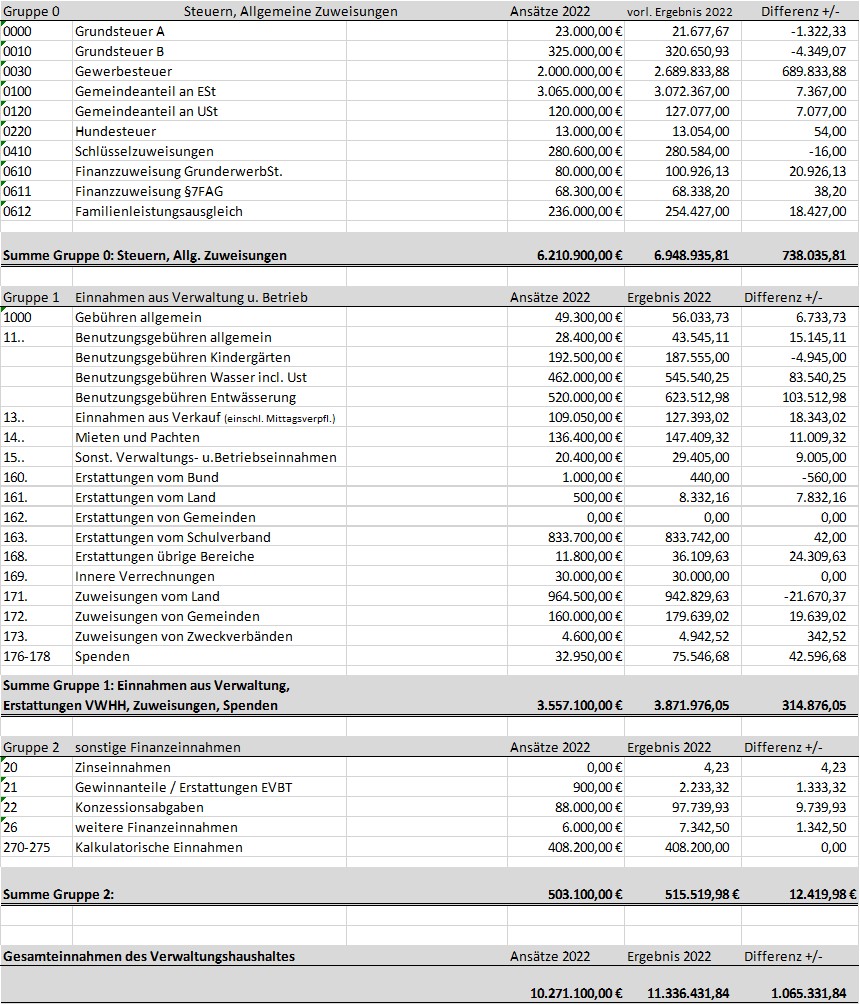
Task: Click sonstige Finanzeinnahmen header
Action: coord(158,747)
